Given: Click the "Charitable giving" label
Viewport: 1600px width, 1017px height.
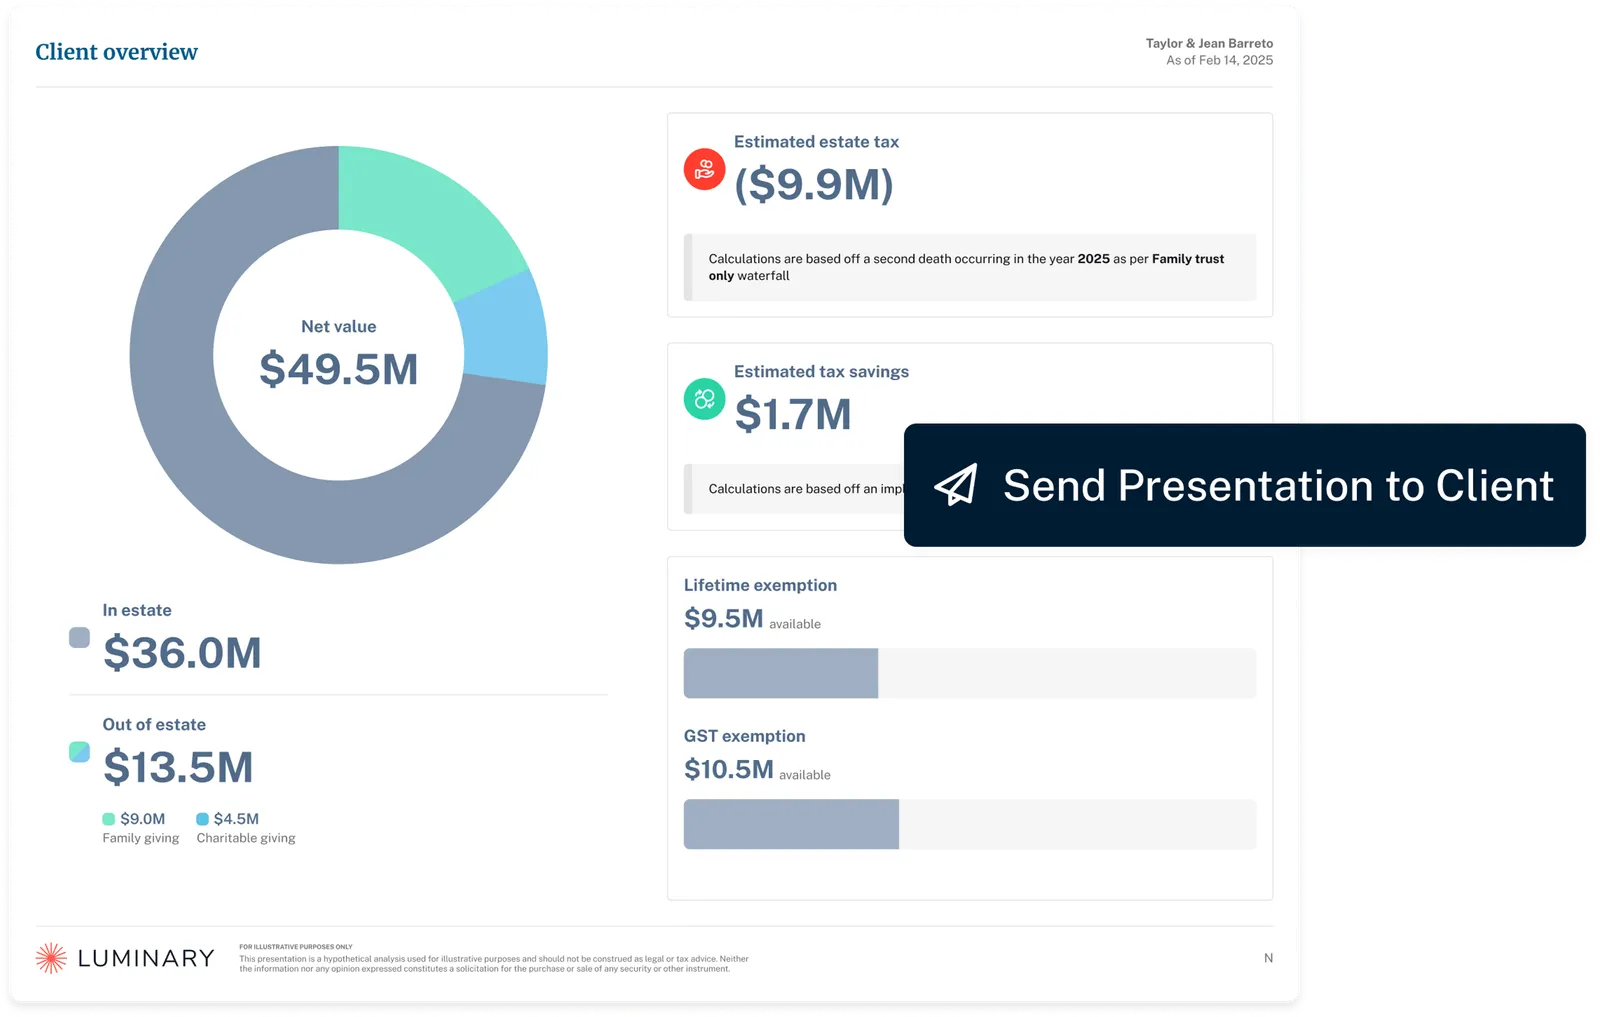Looking at the screenshot, I should click(246, 838).
